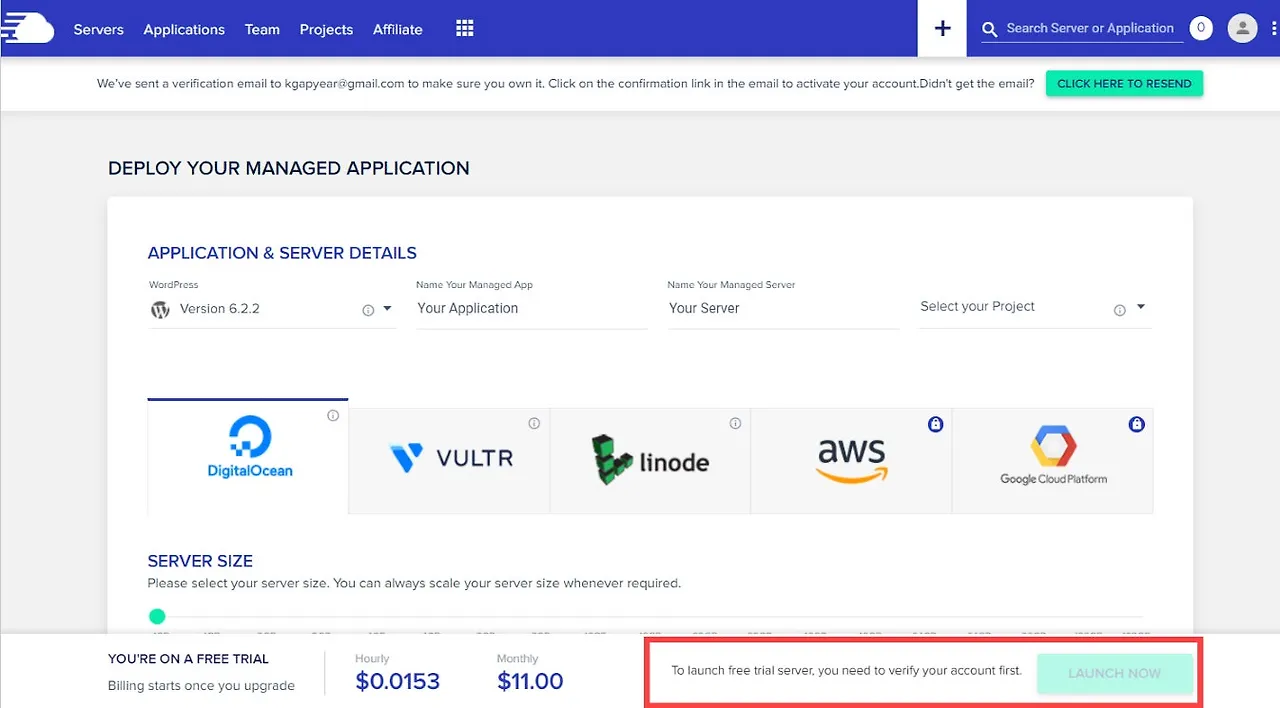Click info icon on DigitalOcean card
The height and width of the screenshot is (708, 1280).
click(333, 416)
